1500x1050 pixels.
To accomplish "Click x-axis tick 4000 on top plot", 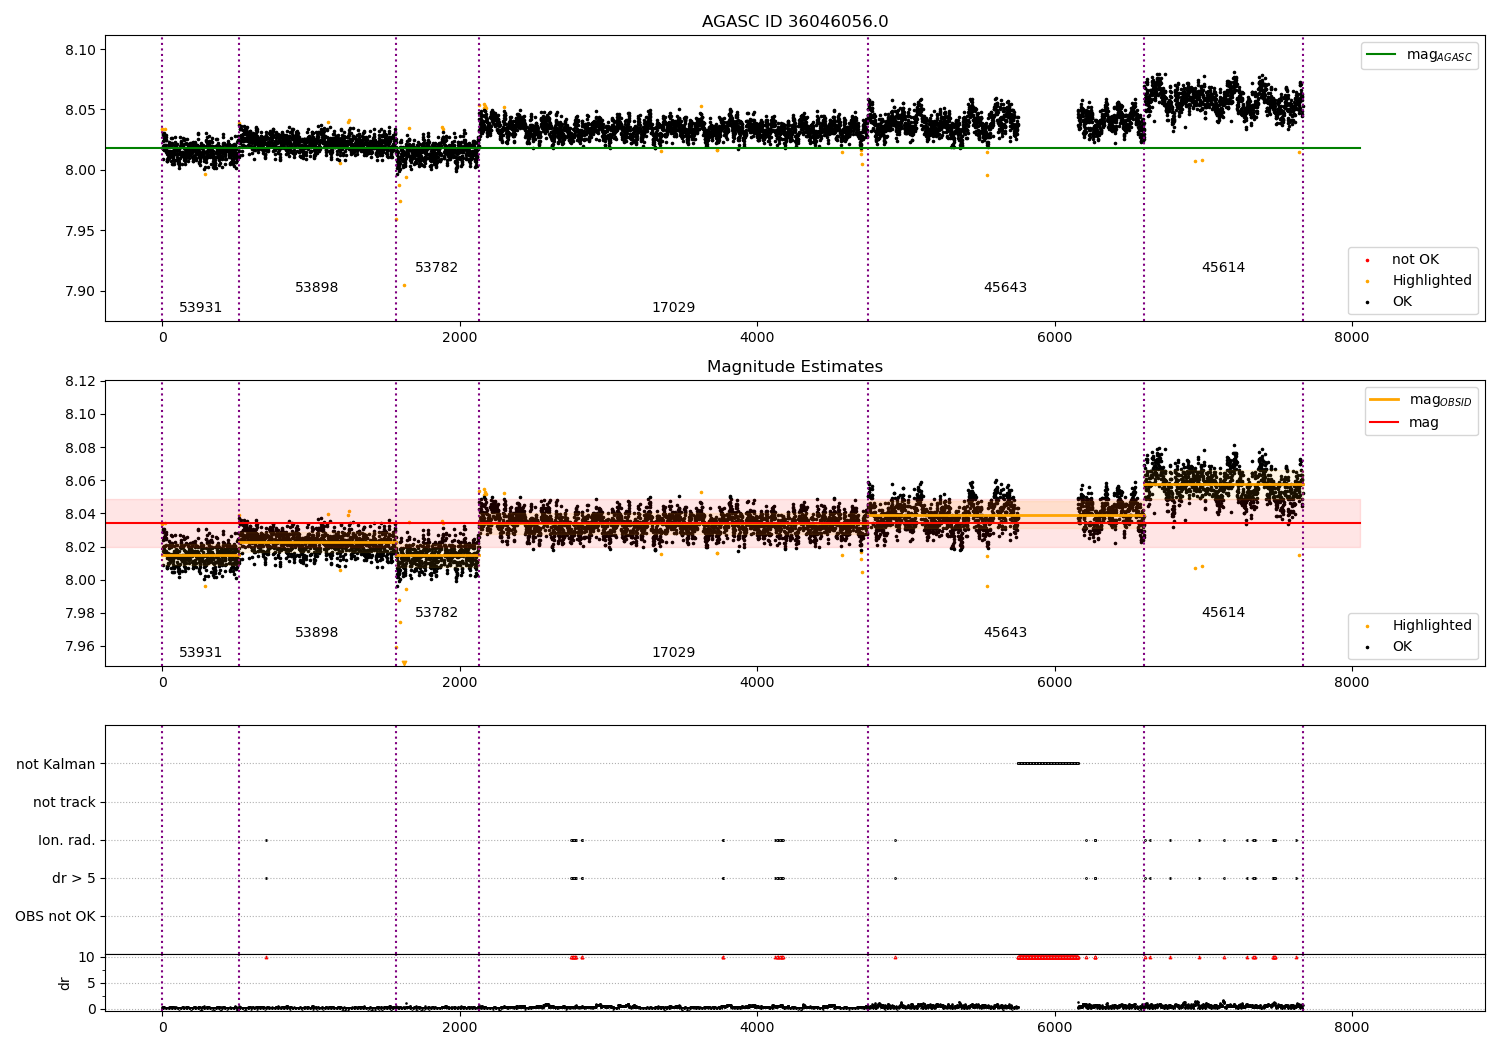I will (757, 338).
